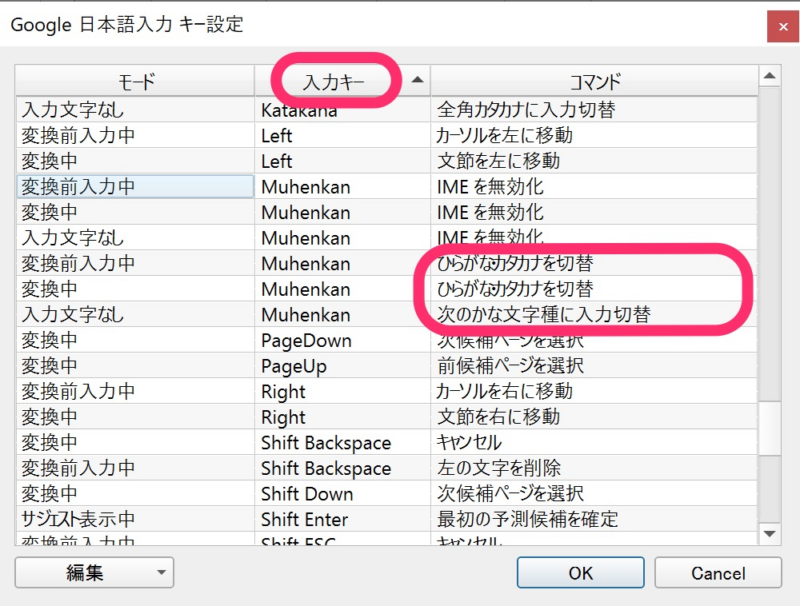
Task: Dismiss the dialog with the Cancel button
Action: pos(718,572)
